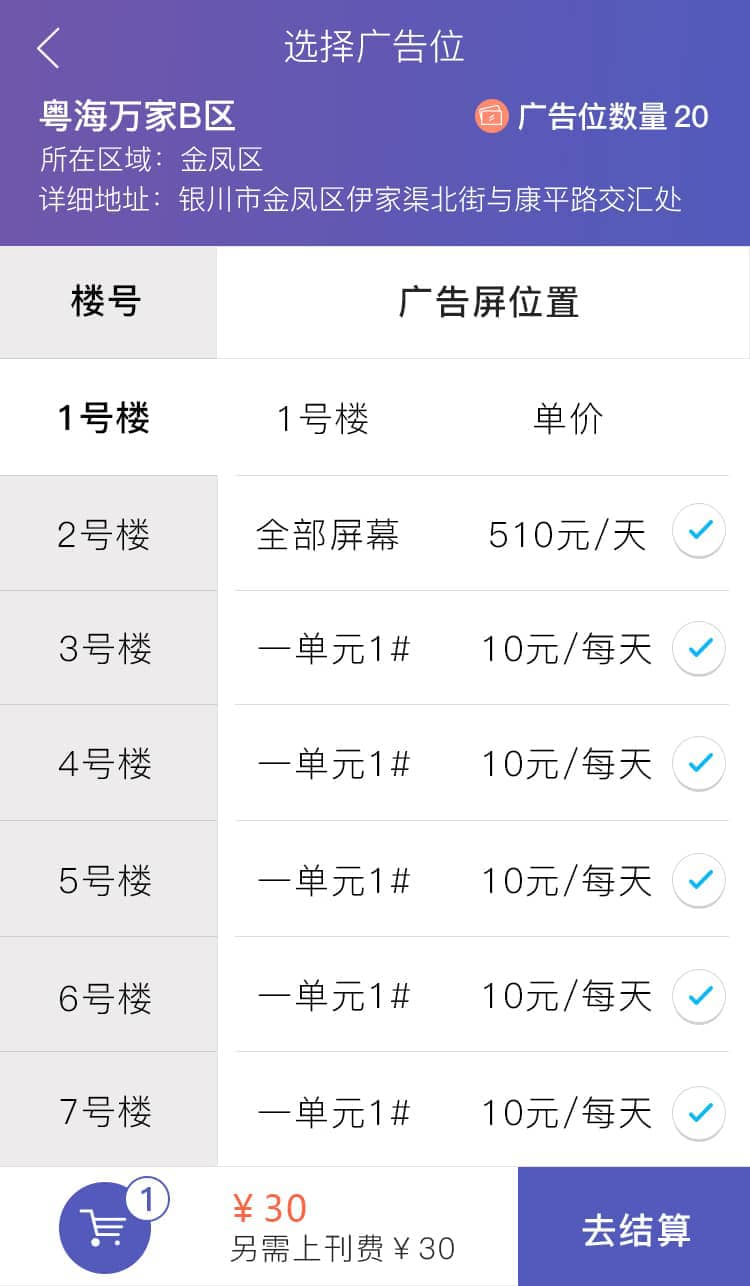Tap the 粤海万家B区 community title

[138, 116]
